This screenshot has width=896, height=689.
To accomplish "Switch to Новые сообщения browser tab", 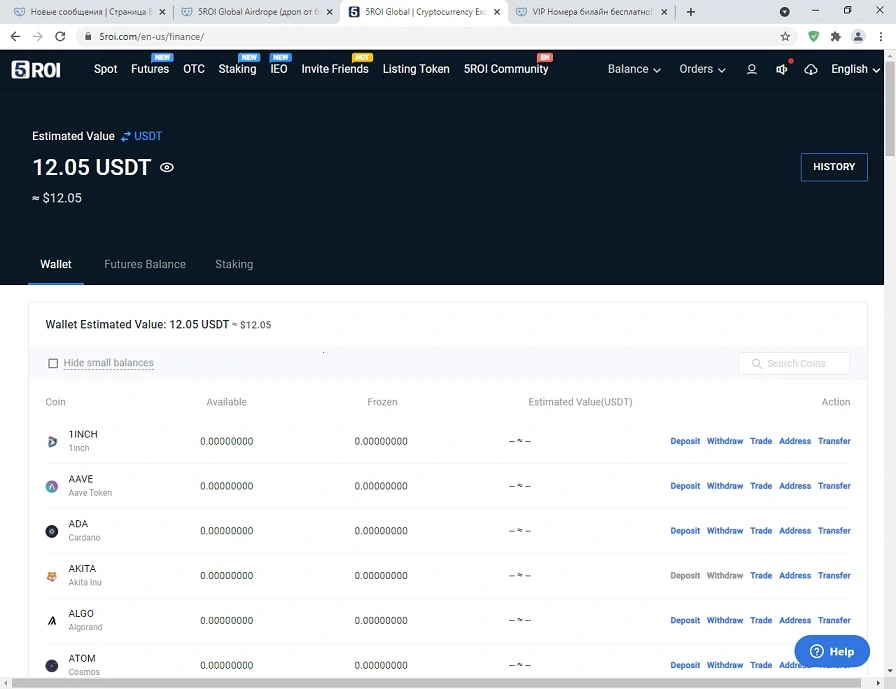I will pos(90,11).
